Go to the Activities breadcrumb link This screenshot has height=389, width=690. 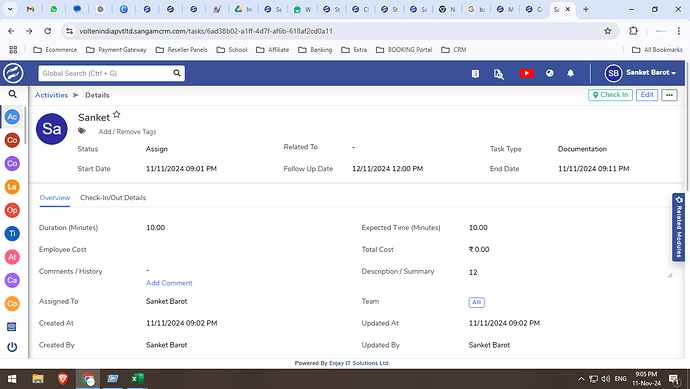(x=51, y=95)
